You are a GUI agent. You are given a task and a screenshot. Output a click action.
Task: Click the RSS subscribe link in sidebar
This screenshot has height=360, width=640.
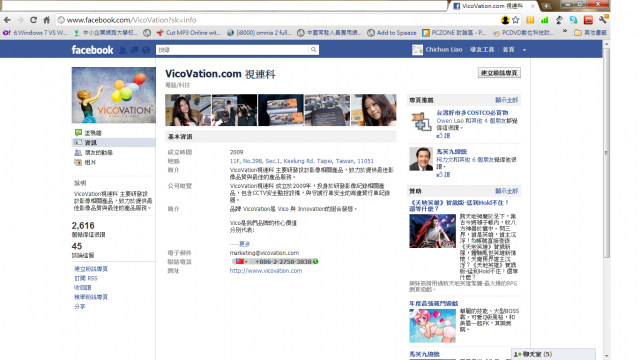click(86, 278)
